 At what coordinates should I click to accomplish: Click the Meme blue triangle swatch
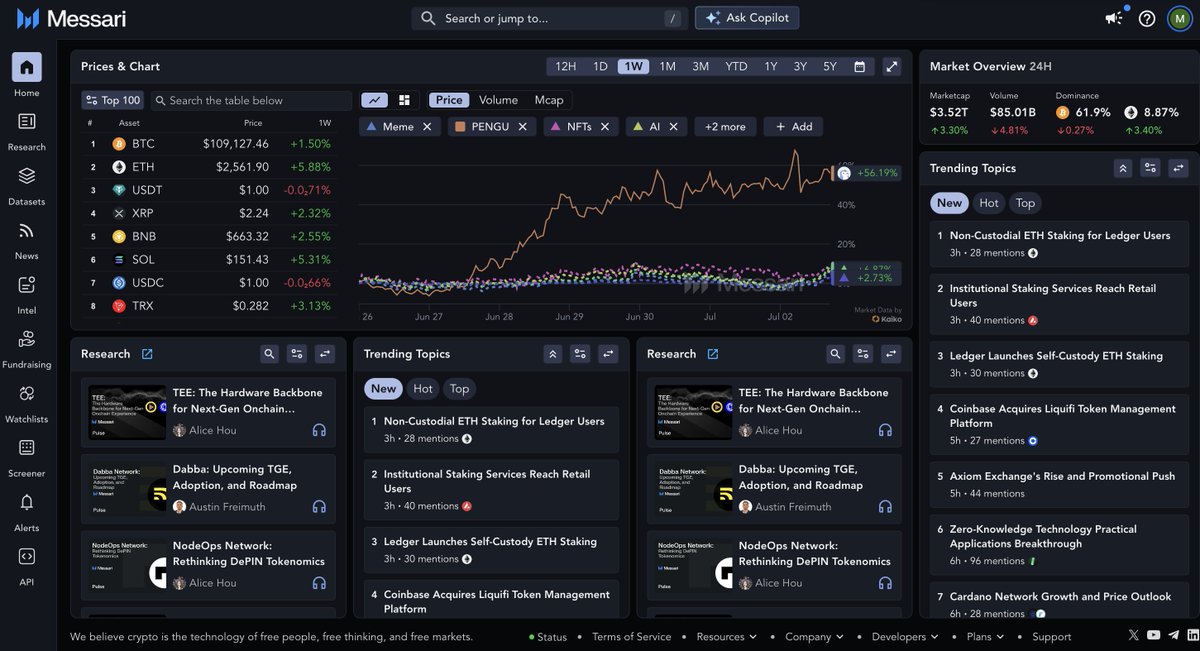click(372, 127)
